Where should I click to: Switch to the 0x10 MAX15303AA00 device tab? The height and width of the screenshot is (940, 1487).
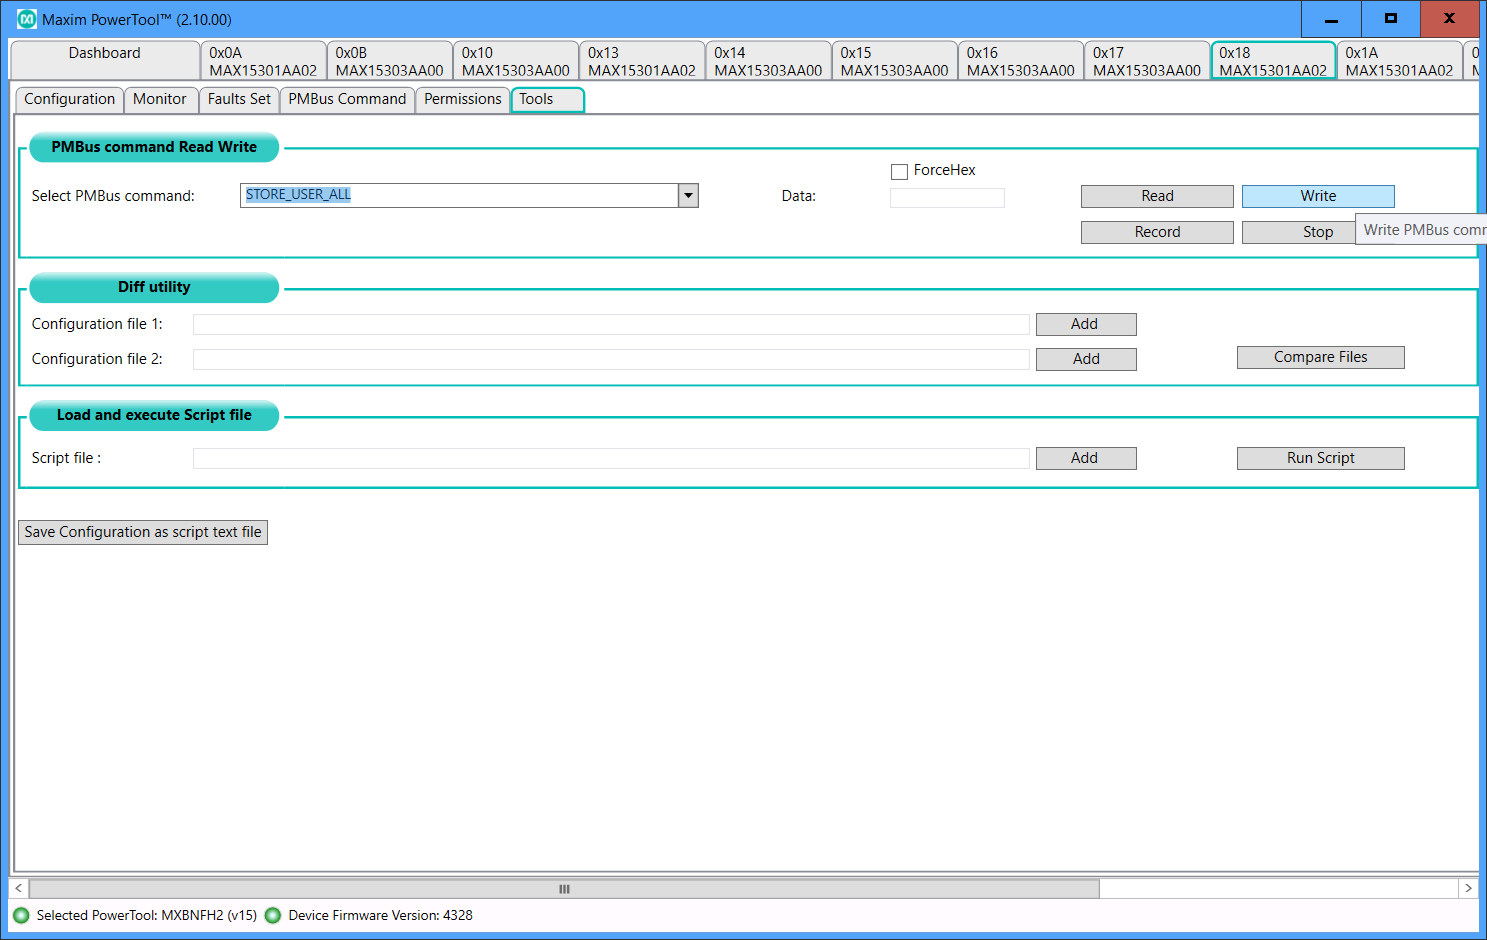point(515,61)
